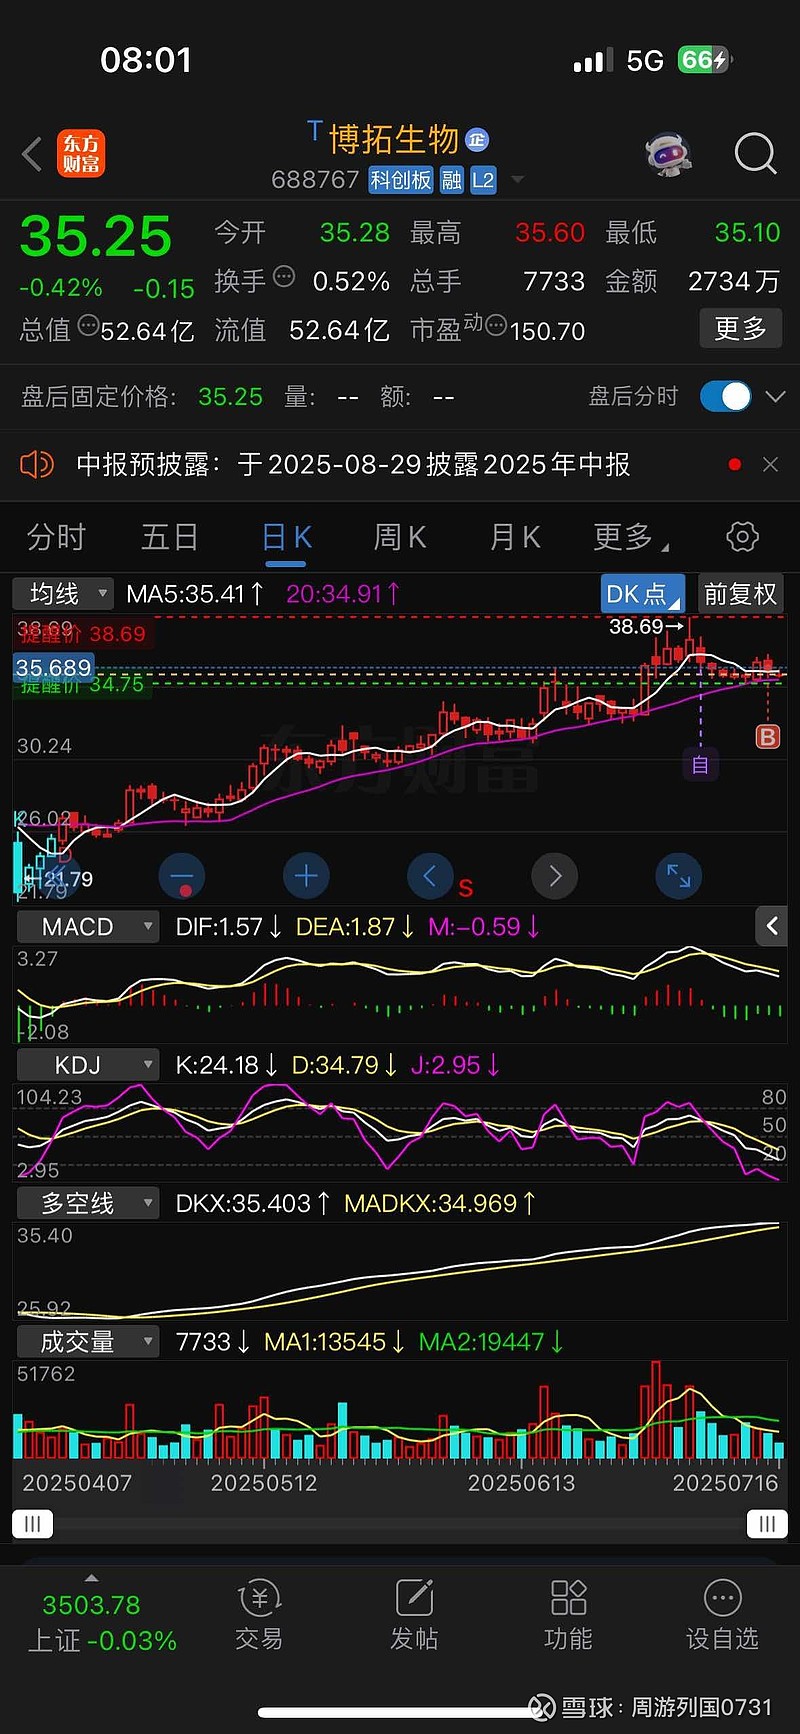Select the 日K tab

pos(286,538)
